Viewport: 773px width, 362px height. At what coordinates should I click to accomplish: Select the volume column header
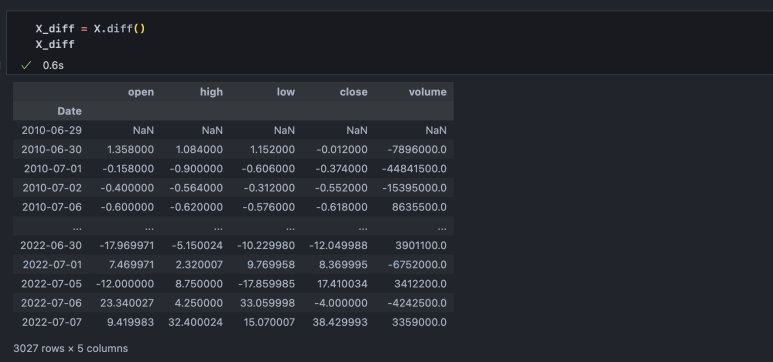coord(427,92)
